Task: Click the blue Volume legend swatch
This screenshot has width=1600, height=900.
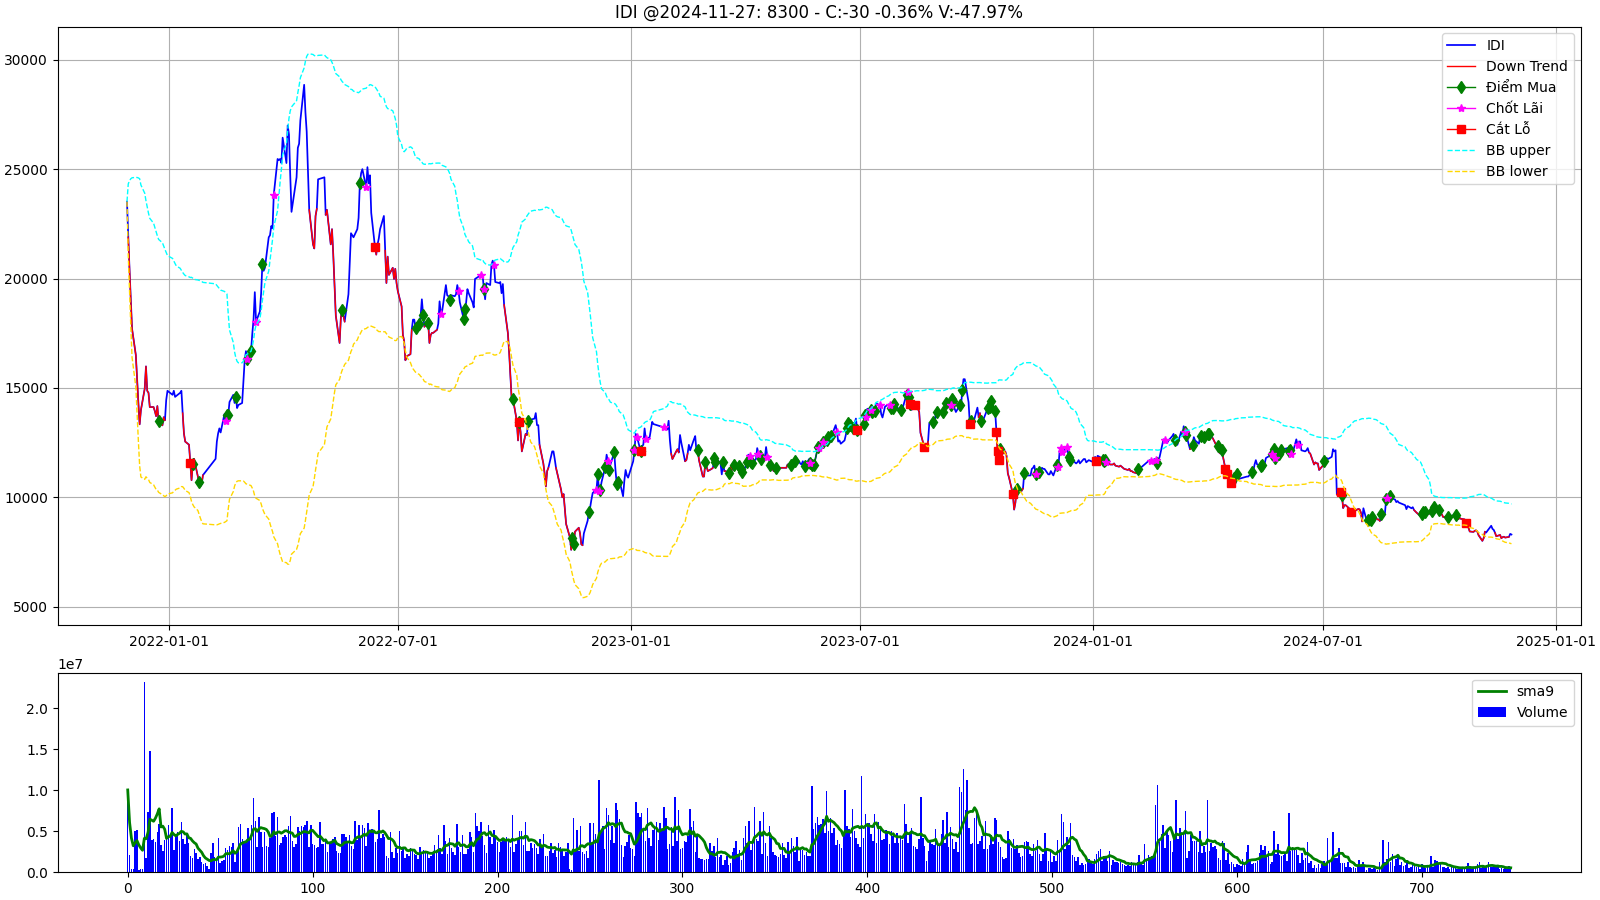Action: point(1491,712)
